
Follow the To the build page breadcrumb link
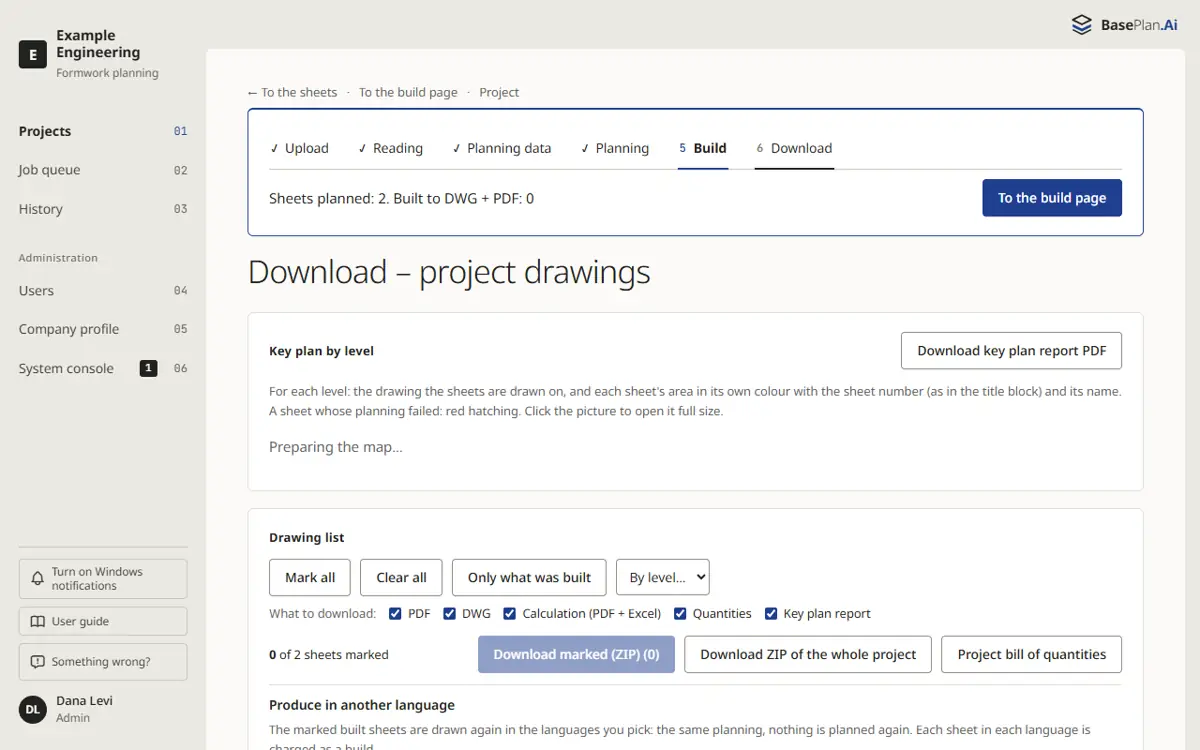click(x=408, y=92)
